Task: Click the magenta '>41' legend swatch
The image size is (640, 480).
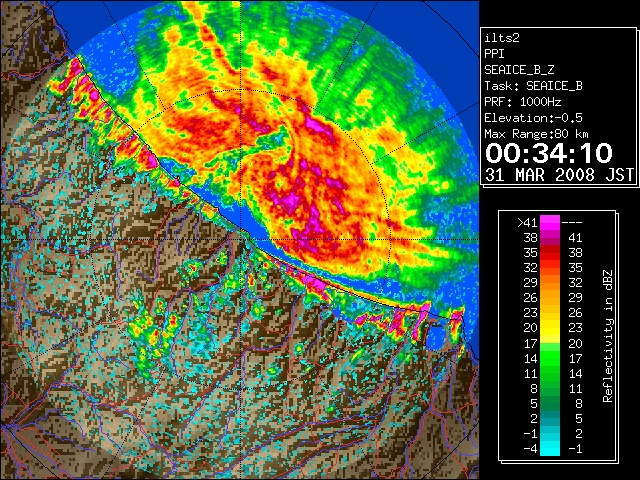Action: [550, 222]
